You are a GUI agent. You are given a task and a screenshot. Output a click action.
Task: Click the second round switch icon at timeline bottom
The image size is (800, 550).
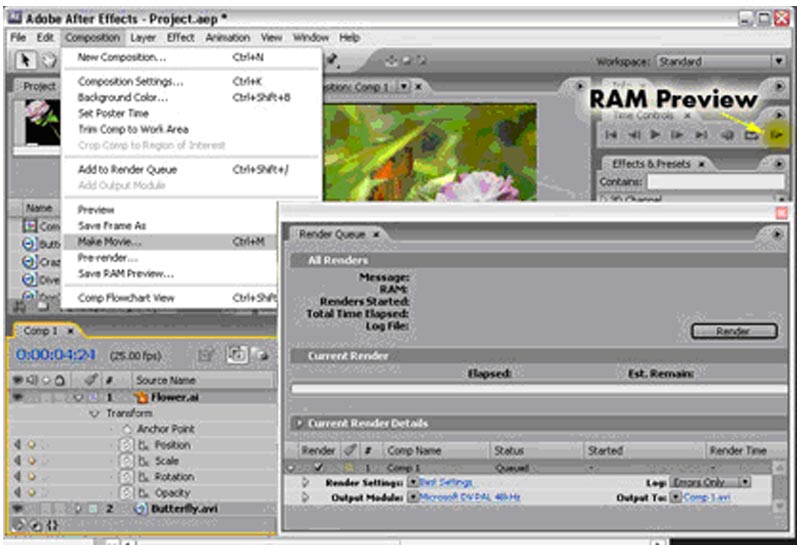click(x=36, y=524)
